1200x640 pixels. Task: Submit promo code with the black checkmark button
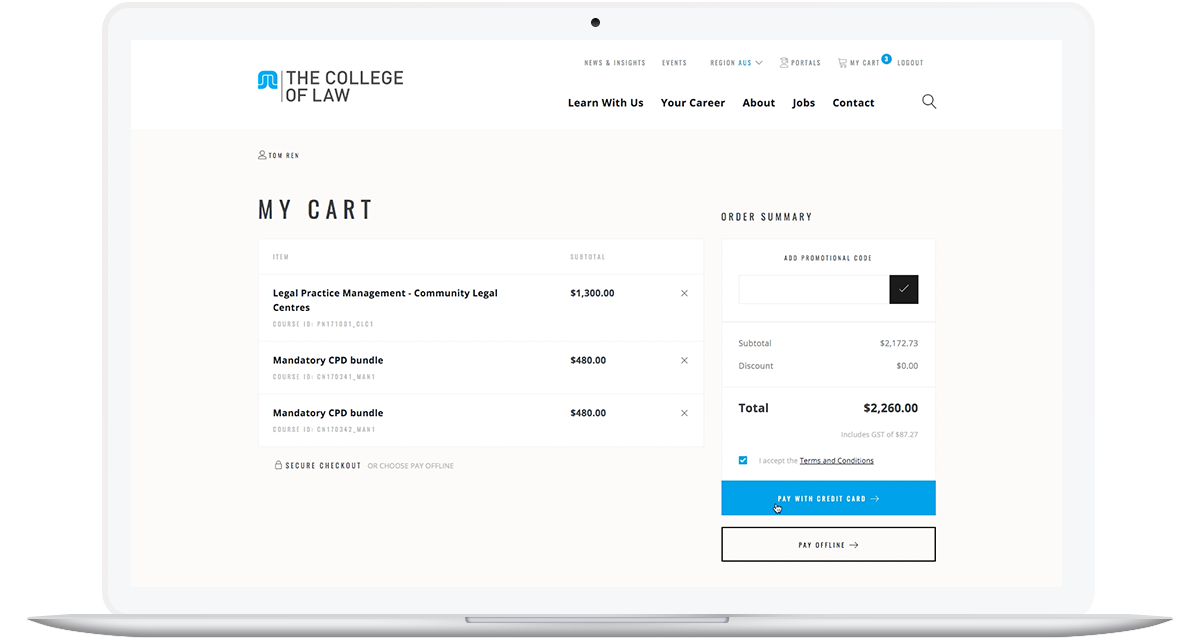[903, 289]
